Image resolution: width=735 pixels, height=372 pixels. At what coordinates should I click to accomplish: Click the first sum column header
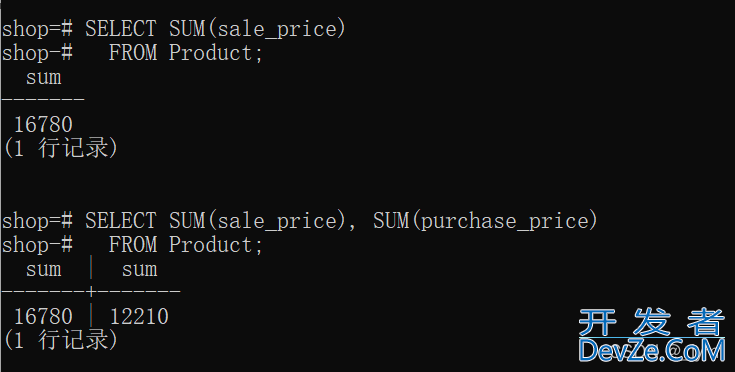tap(44, 77)
